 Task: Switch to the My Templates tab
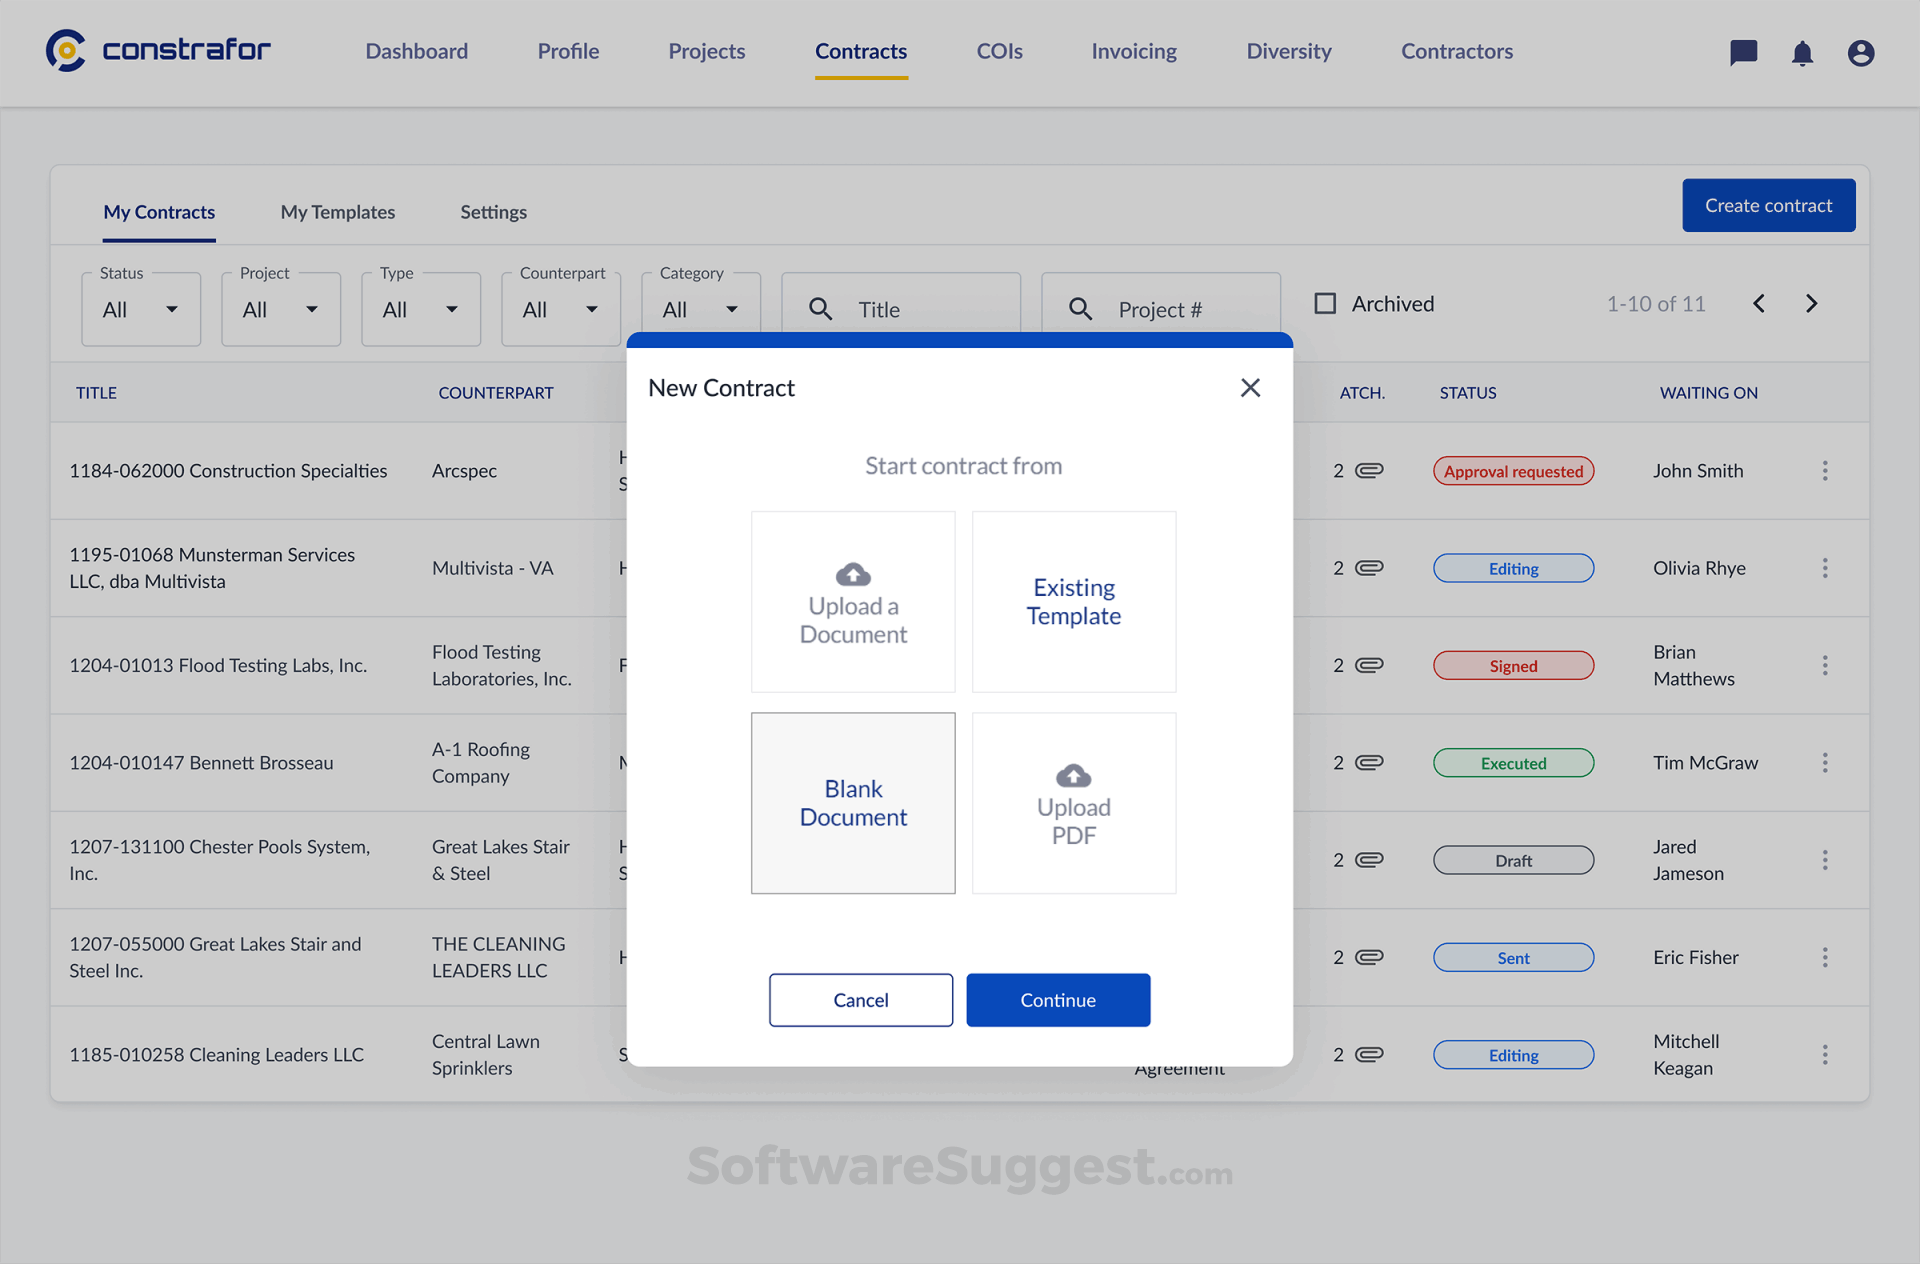[x=338, y=212]
